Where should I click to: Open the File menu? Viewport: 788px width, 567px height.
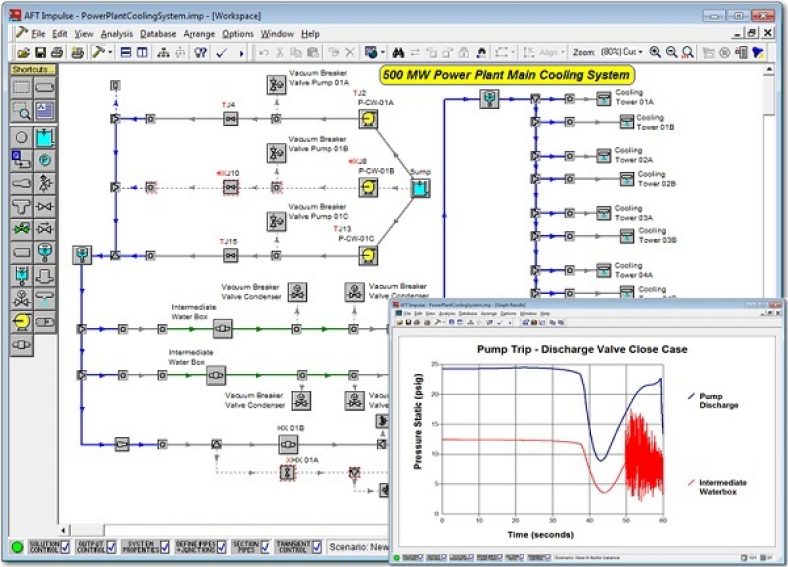coord(38,34)
